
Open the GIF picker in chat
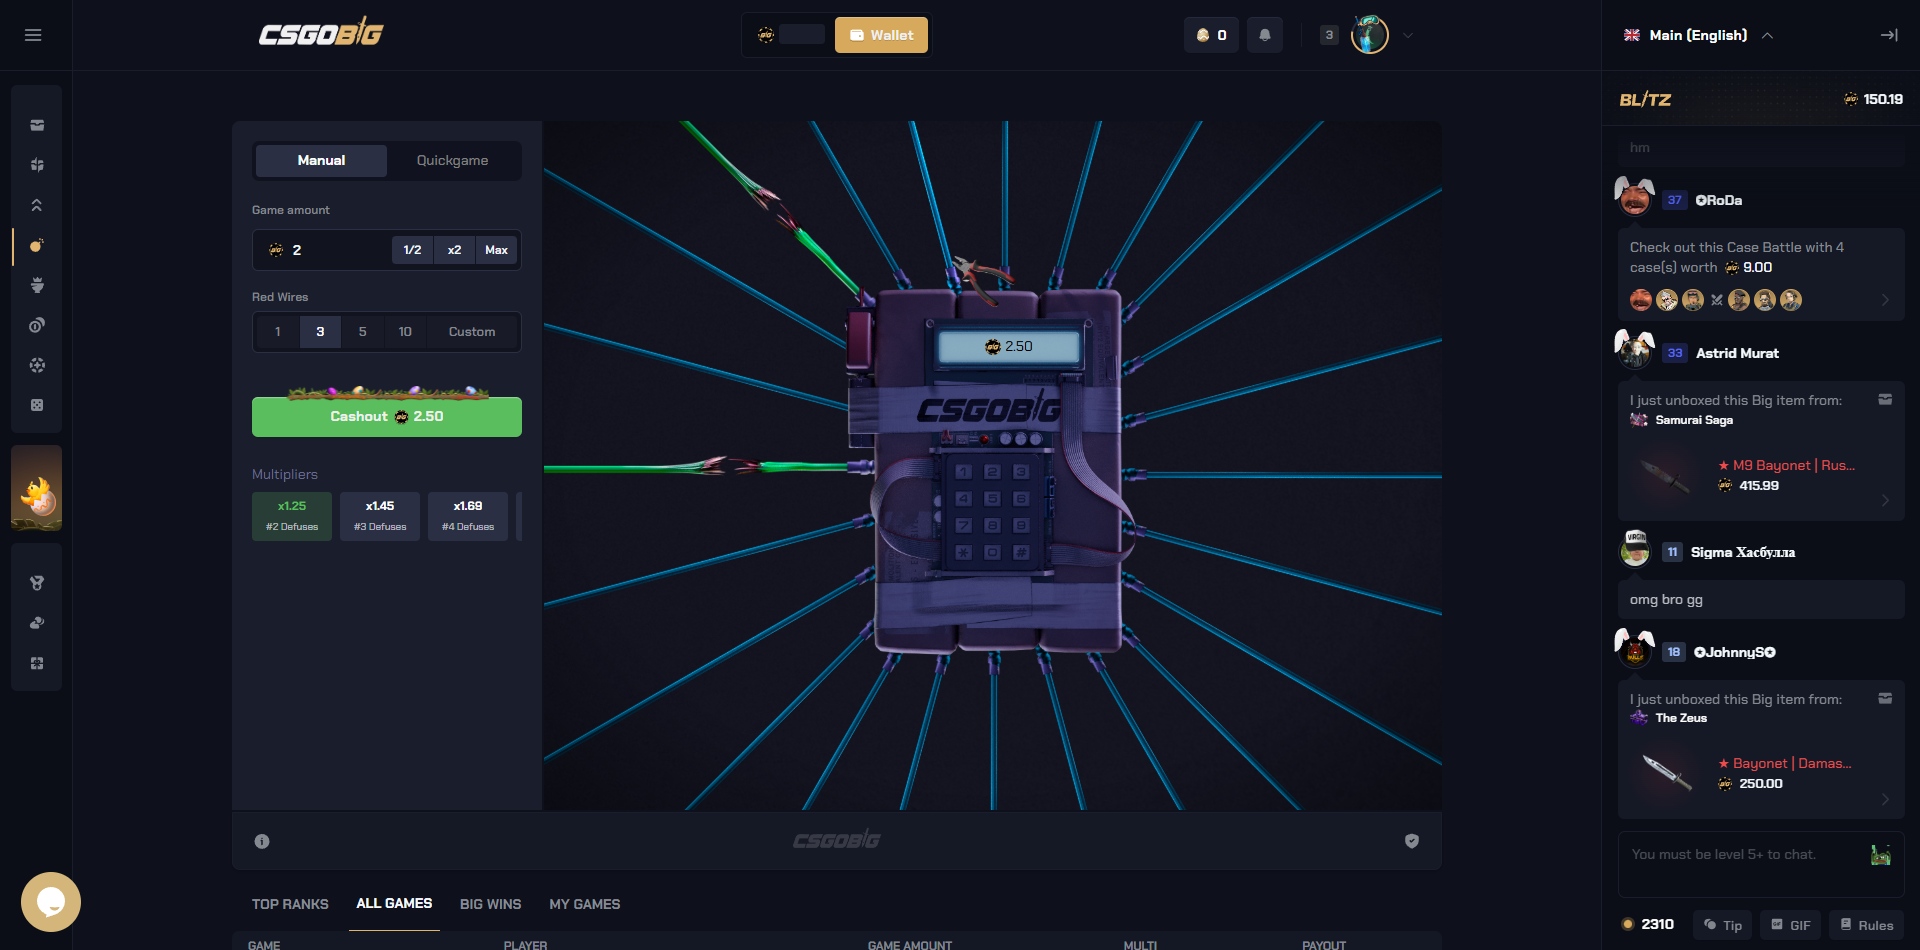[1790, 925]
